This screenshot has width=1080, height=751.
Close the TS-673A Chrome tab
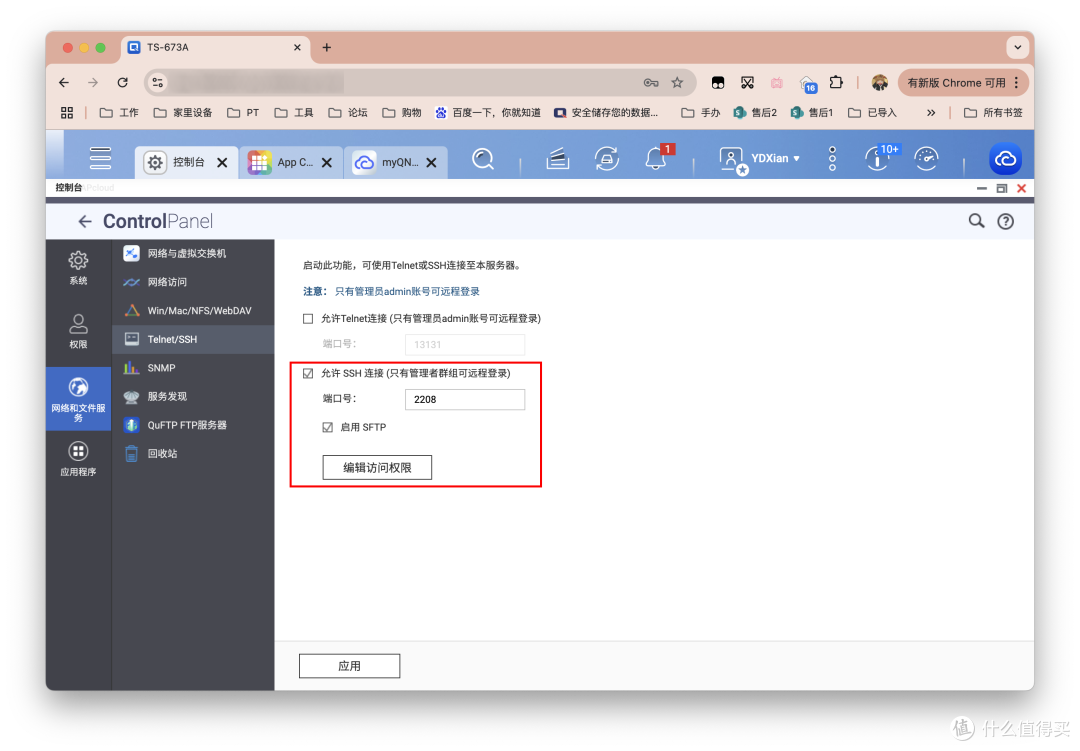[x=297, y=48]
